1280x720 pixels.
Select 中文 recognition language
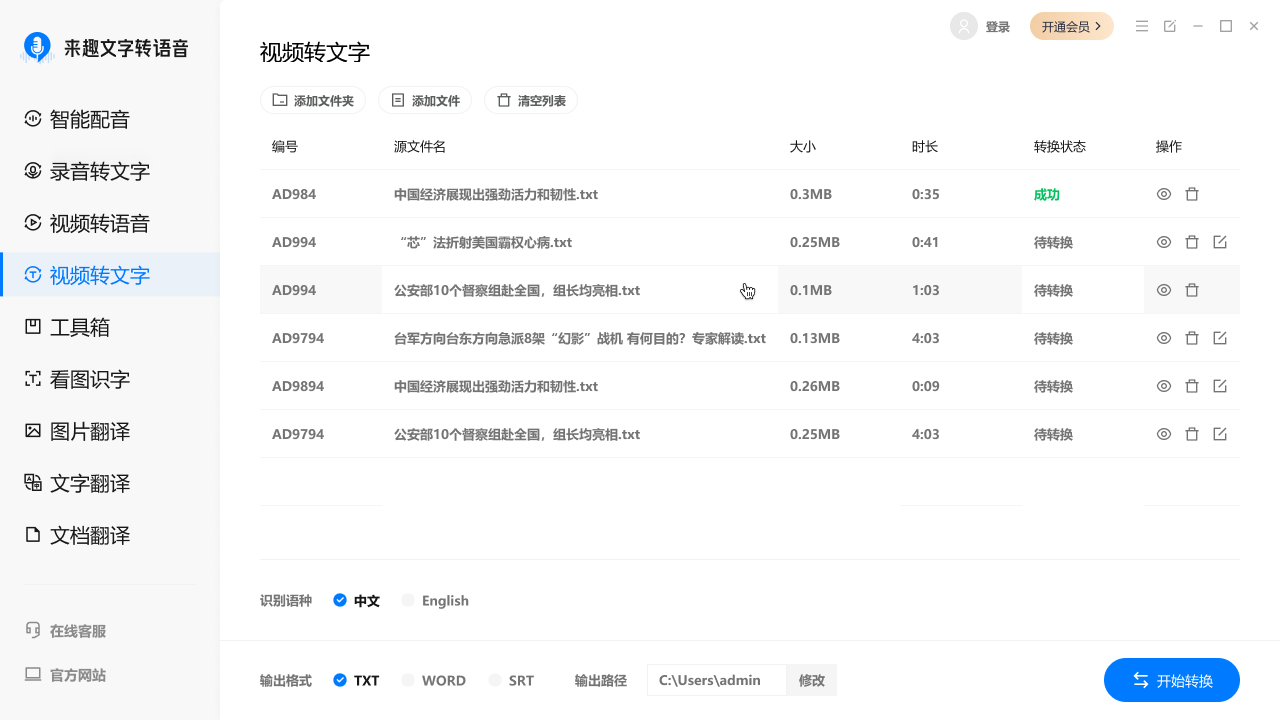357,601
